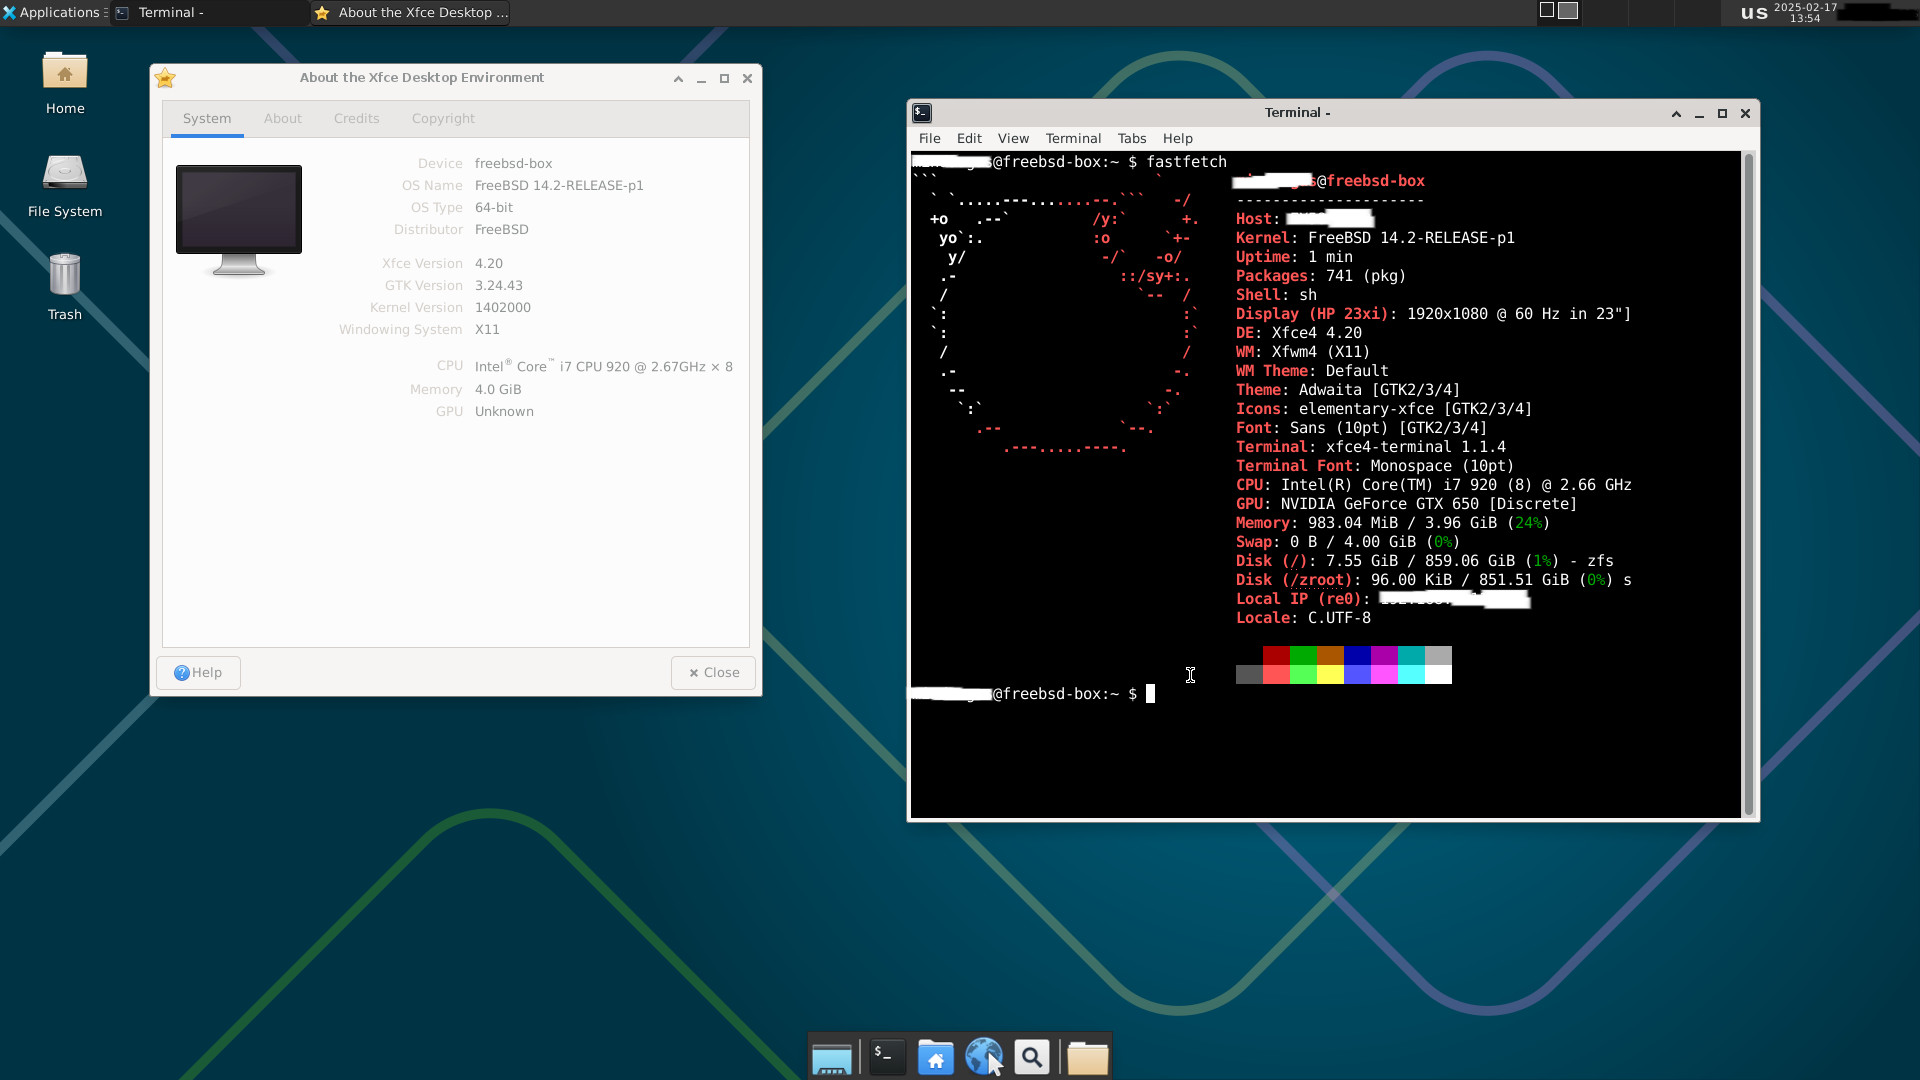Switch to the Copyright tab
1920x1080 pixels.
pos(443,118)
